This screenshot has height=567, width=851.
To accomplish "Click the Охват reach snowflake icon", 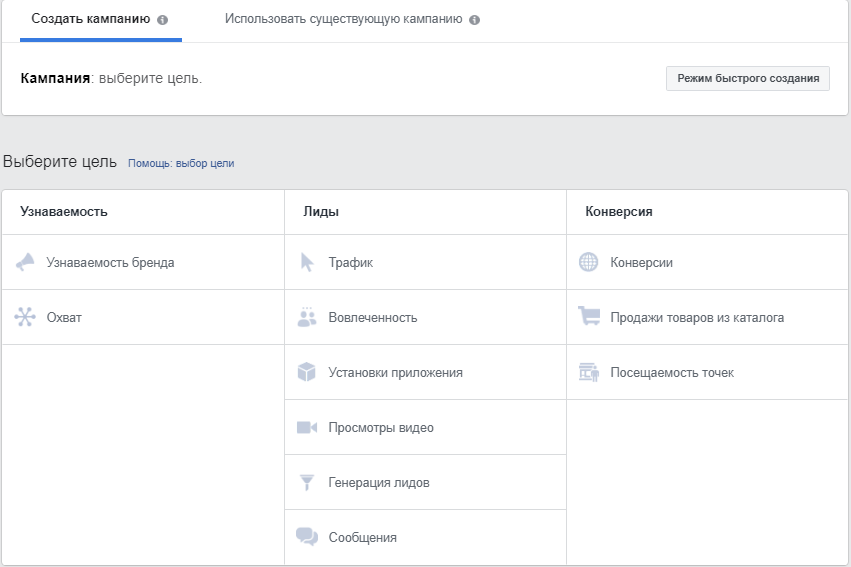I will (25, 317).
